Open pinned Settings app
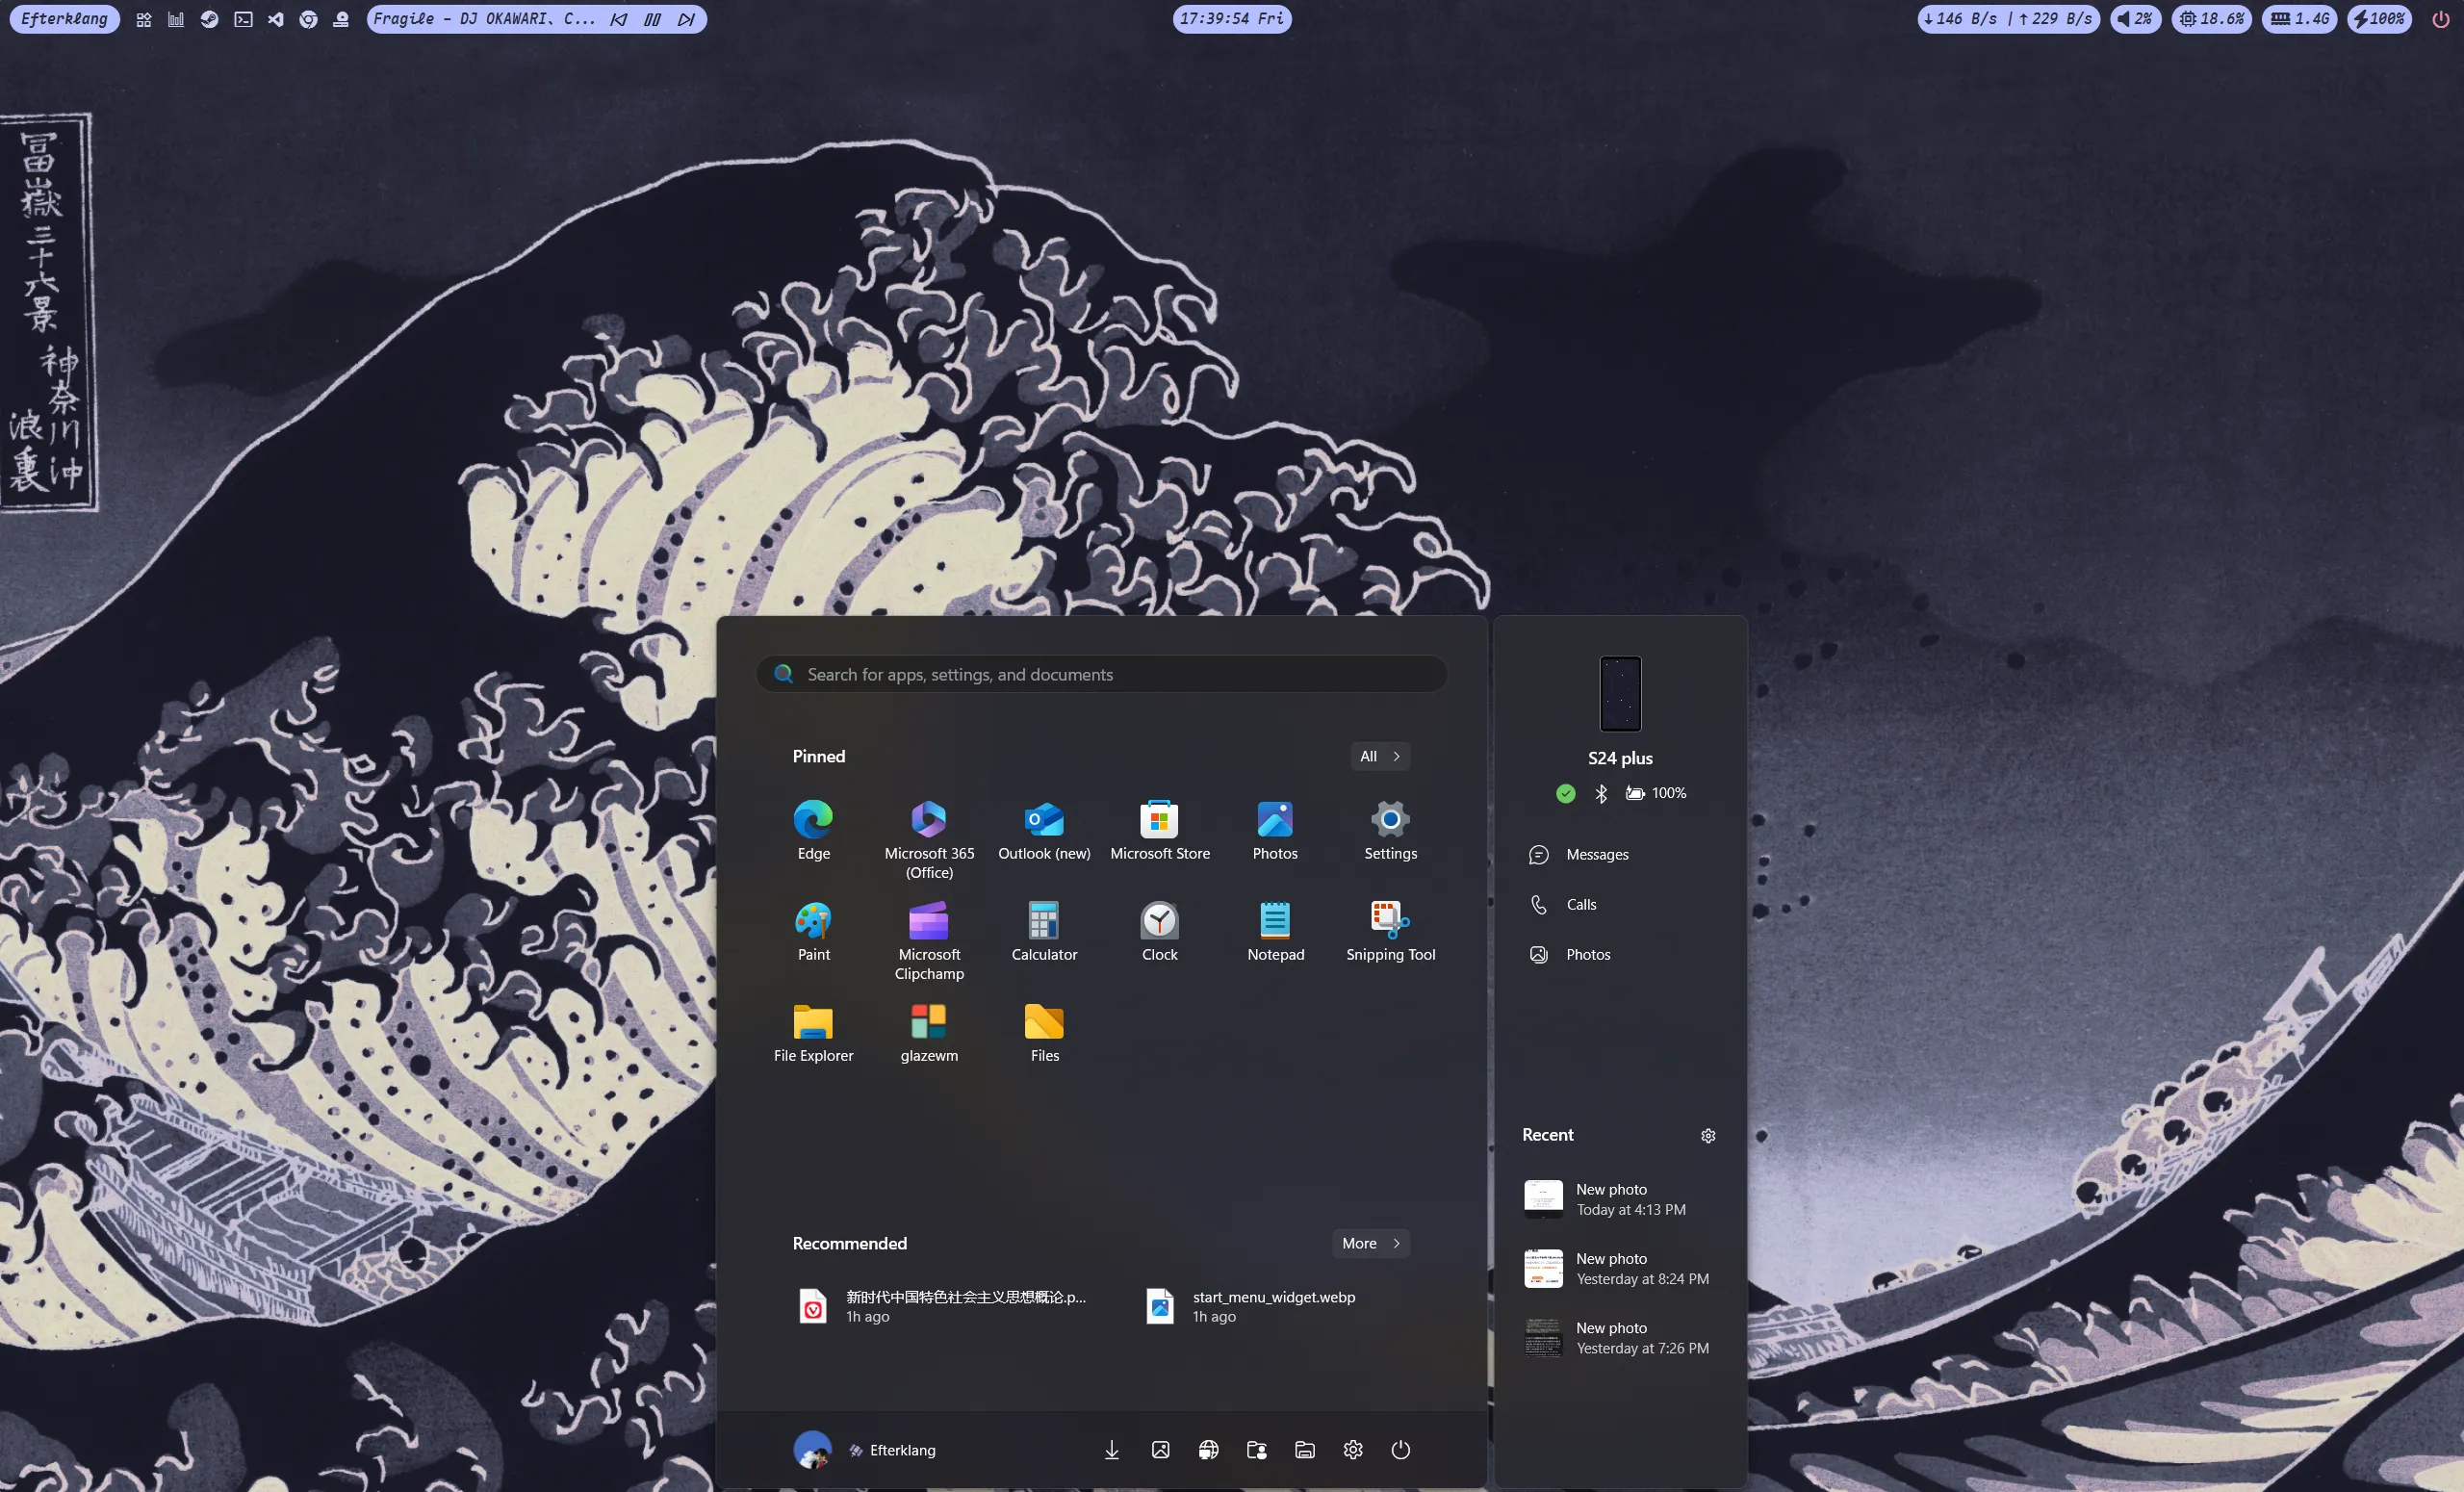This screenshot has height=1492, width=2464. (1390, 830)
